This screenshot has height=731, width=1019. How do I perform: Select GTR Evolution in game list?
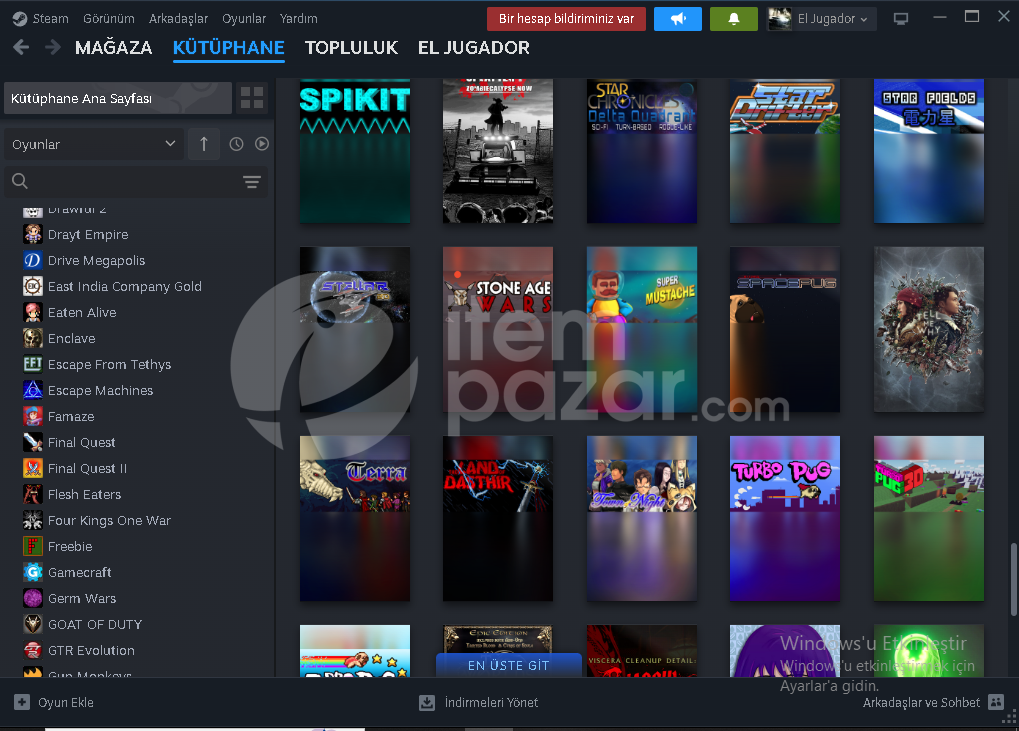92,650
